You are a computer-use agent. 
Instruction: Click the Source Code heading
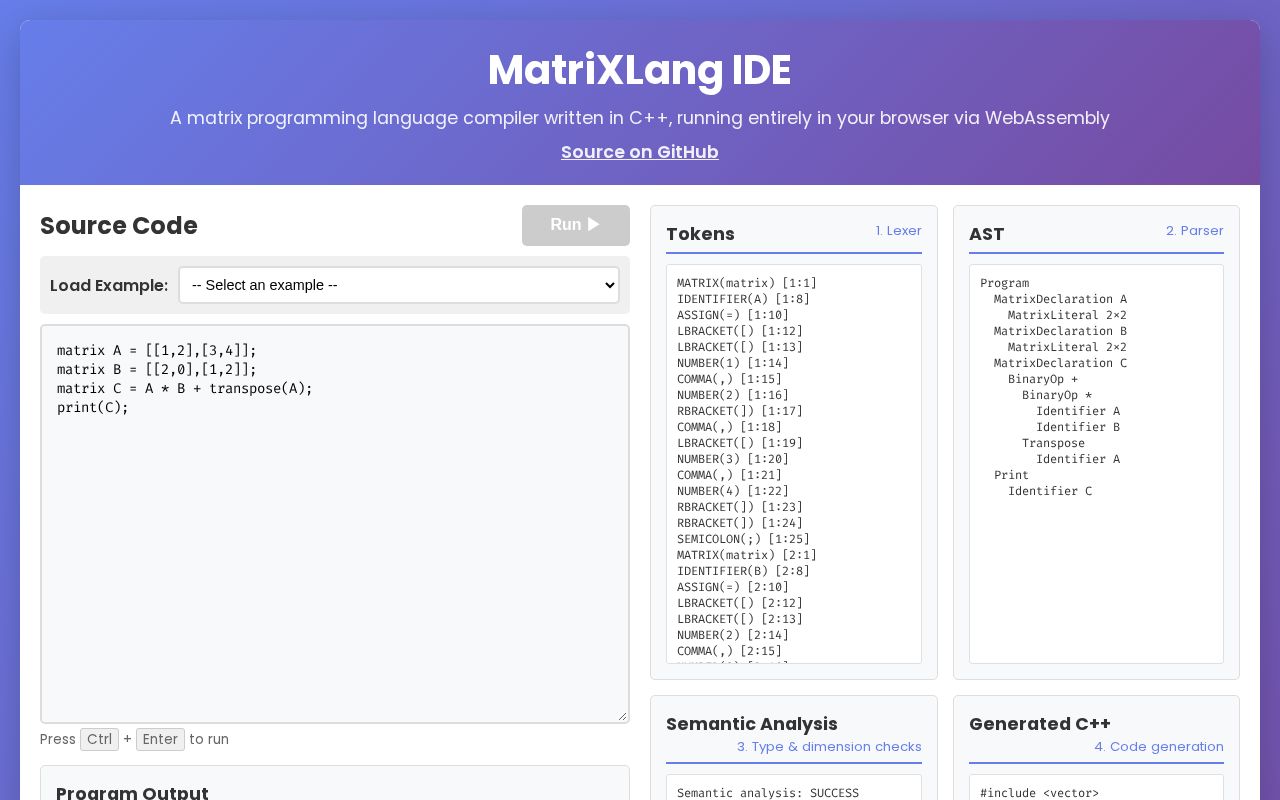pyautogui.click(x=119, y=226)
